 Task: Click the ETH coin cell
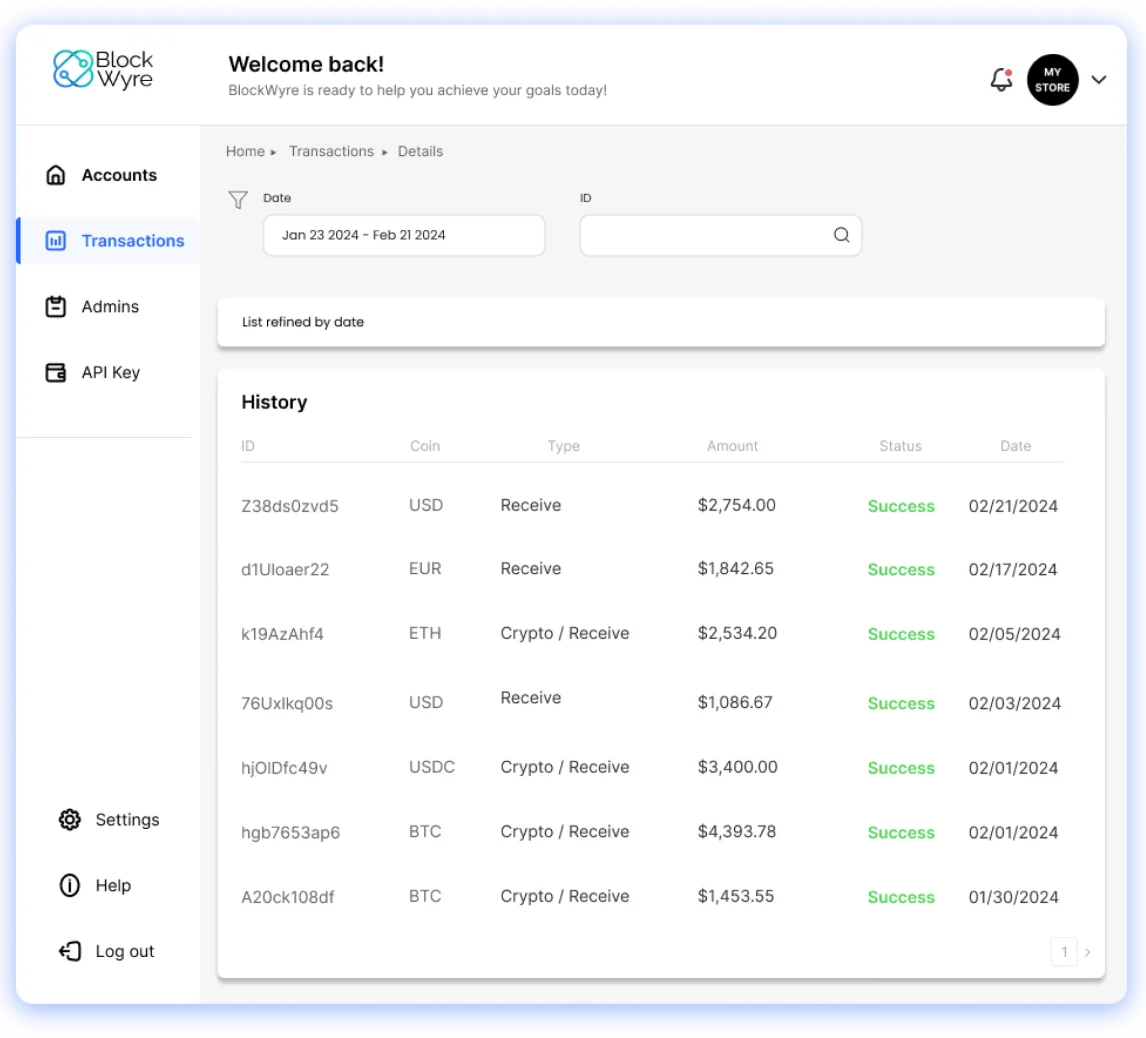coord(425,633)
